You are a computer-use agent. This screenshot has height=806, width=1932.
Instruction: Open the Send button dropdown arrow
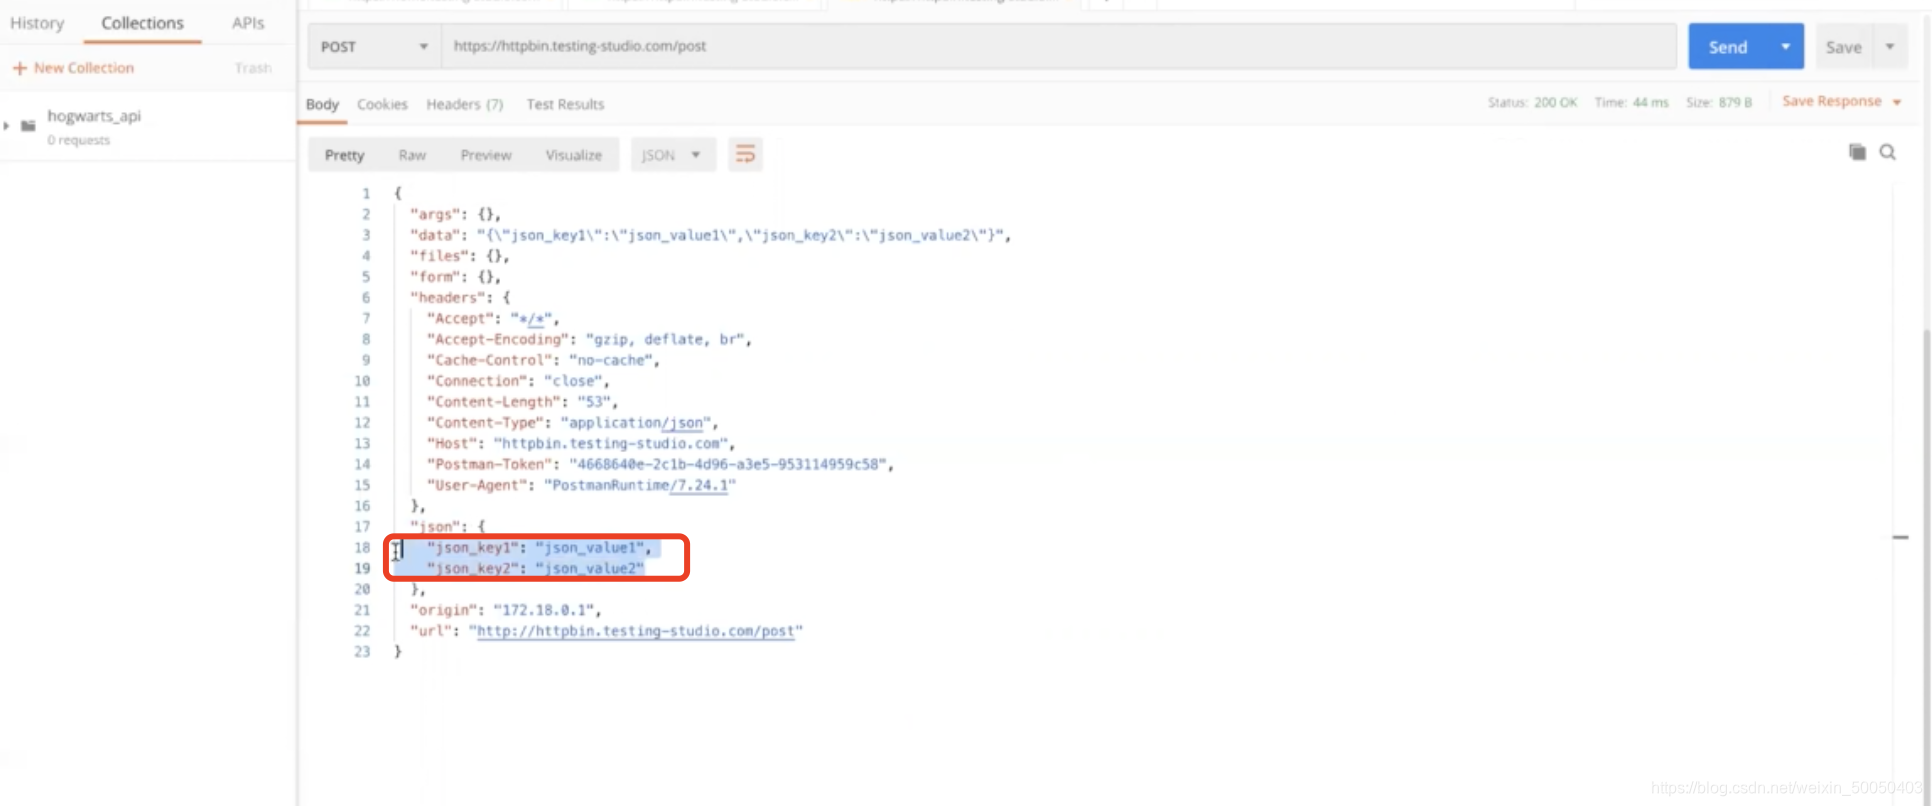[x=1785, y=46]
